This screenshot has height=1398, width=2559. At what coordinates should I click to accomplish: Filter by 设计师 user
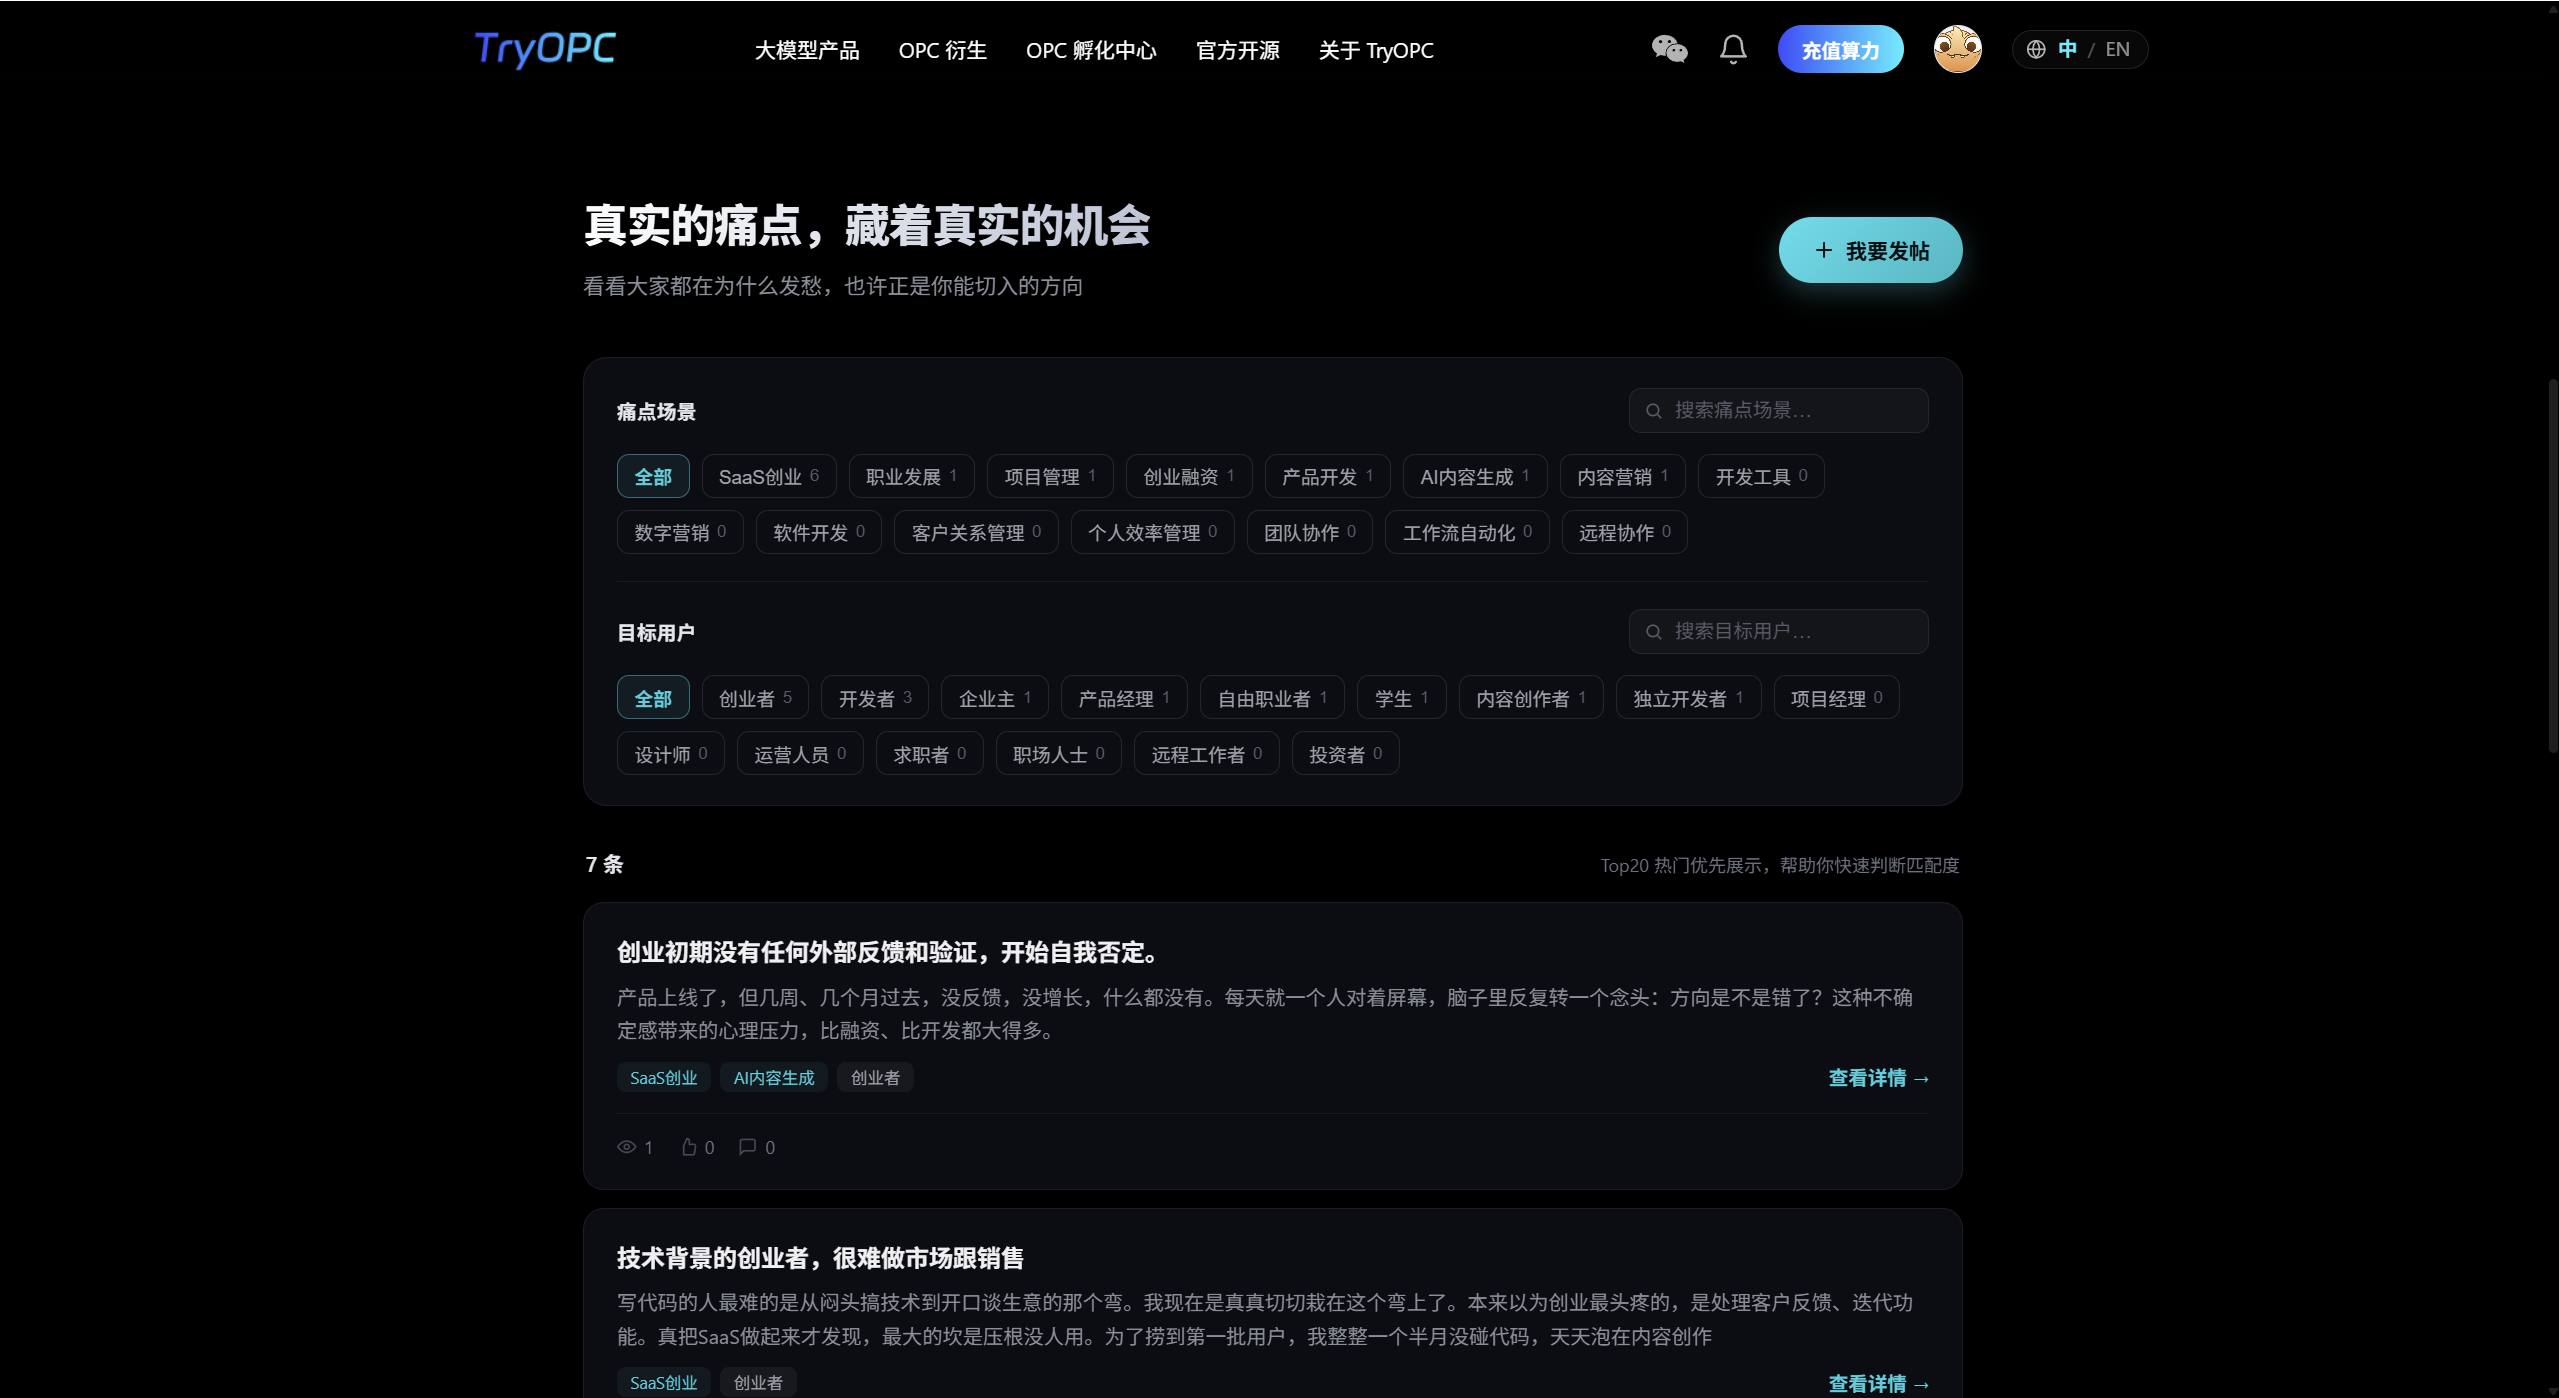(x=670, y=754)
